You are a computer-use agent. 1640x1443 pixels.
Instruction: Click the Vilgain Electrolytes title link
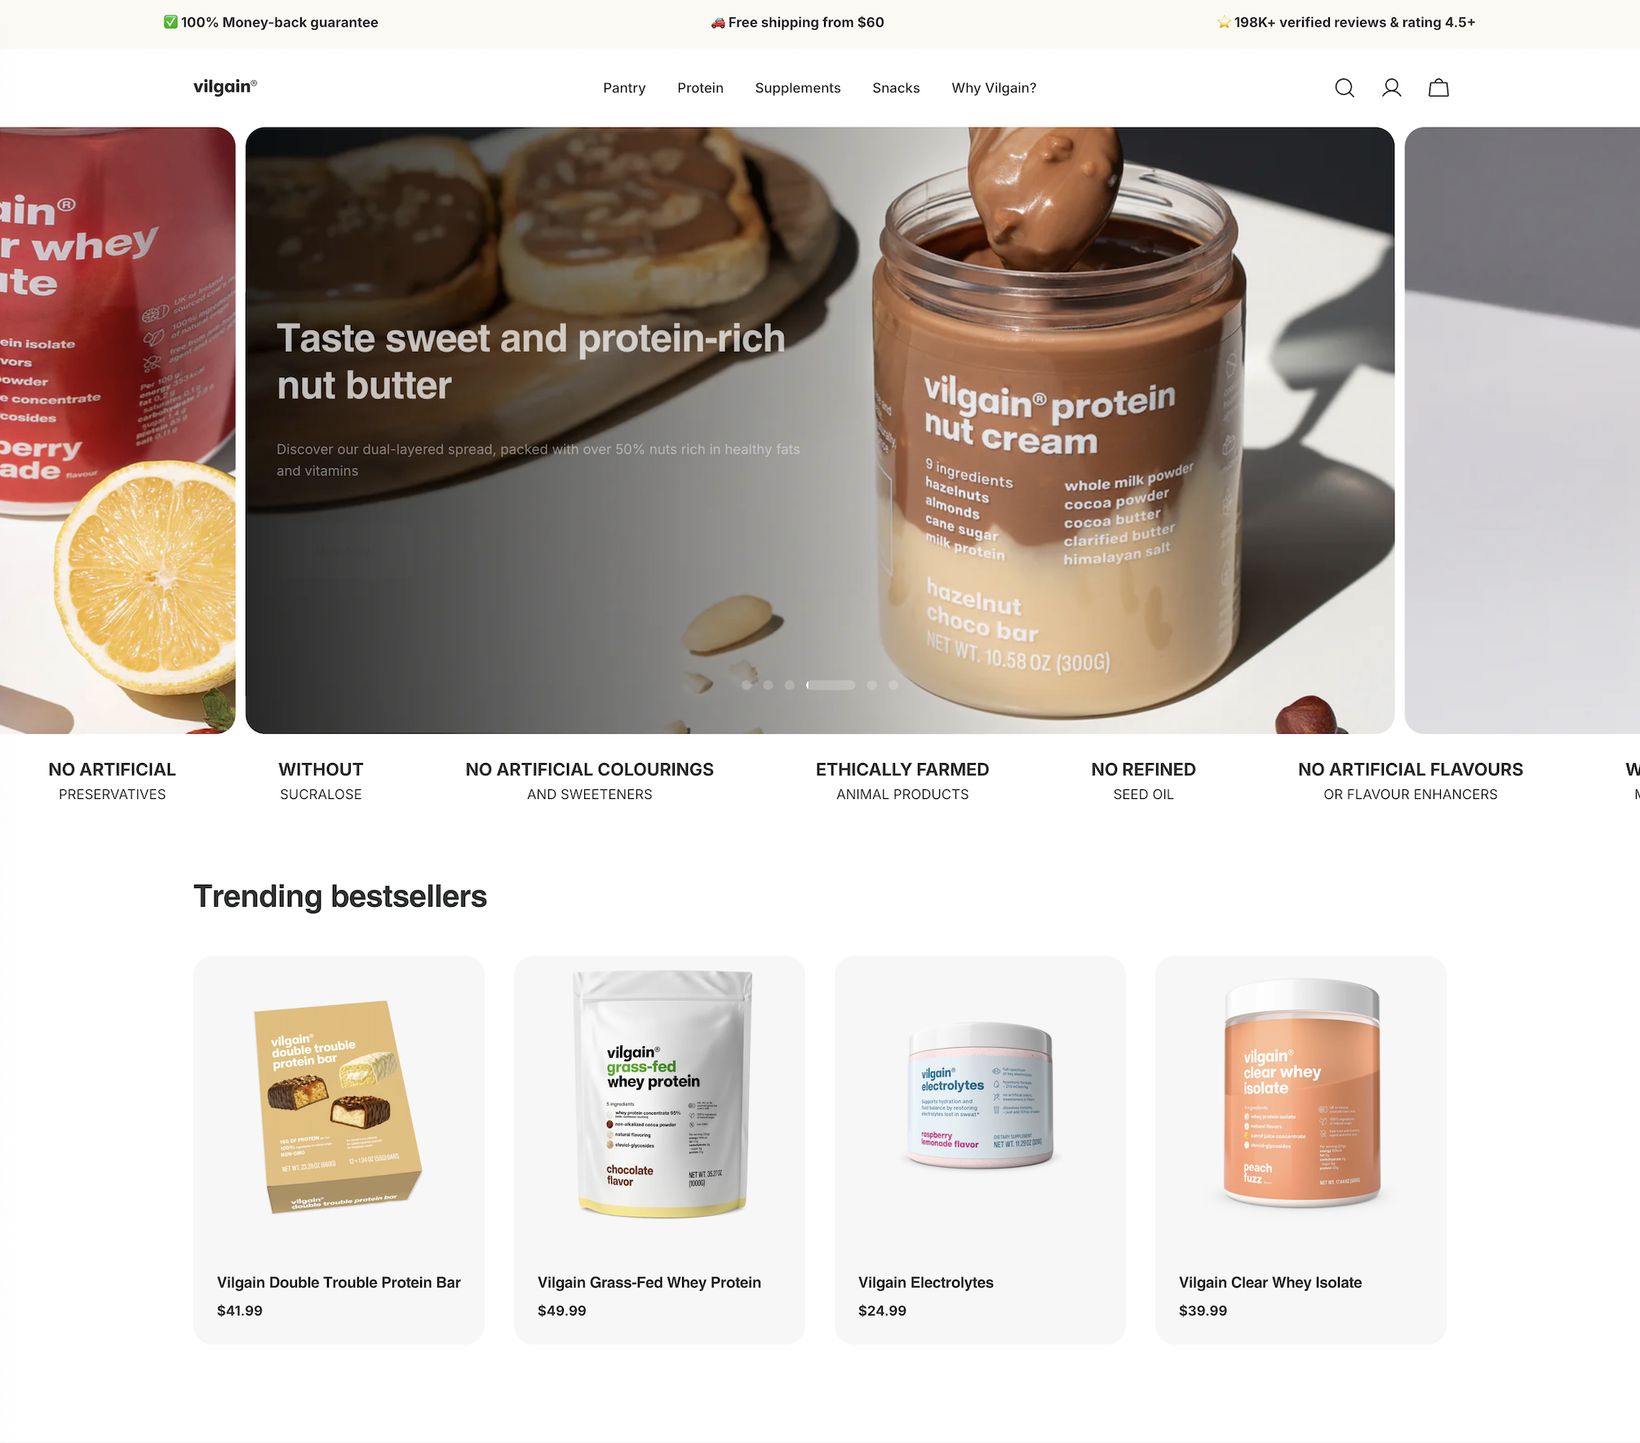(x=926, y=1282)
